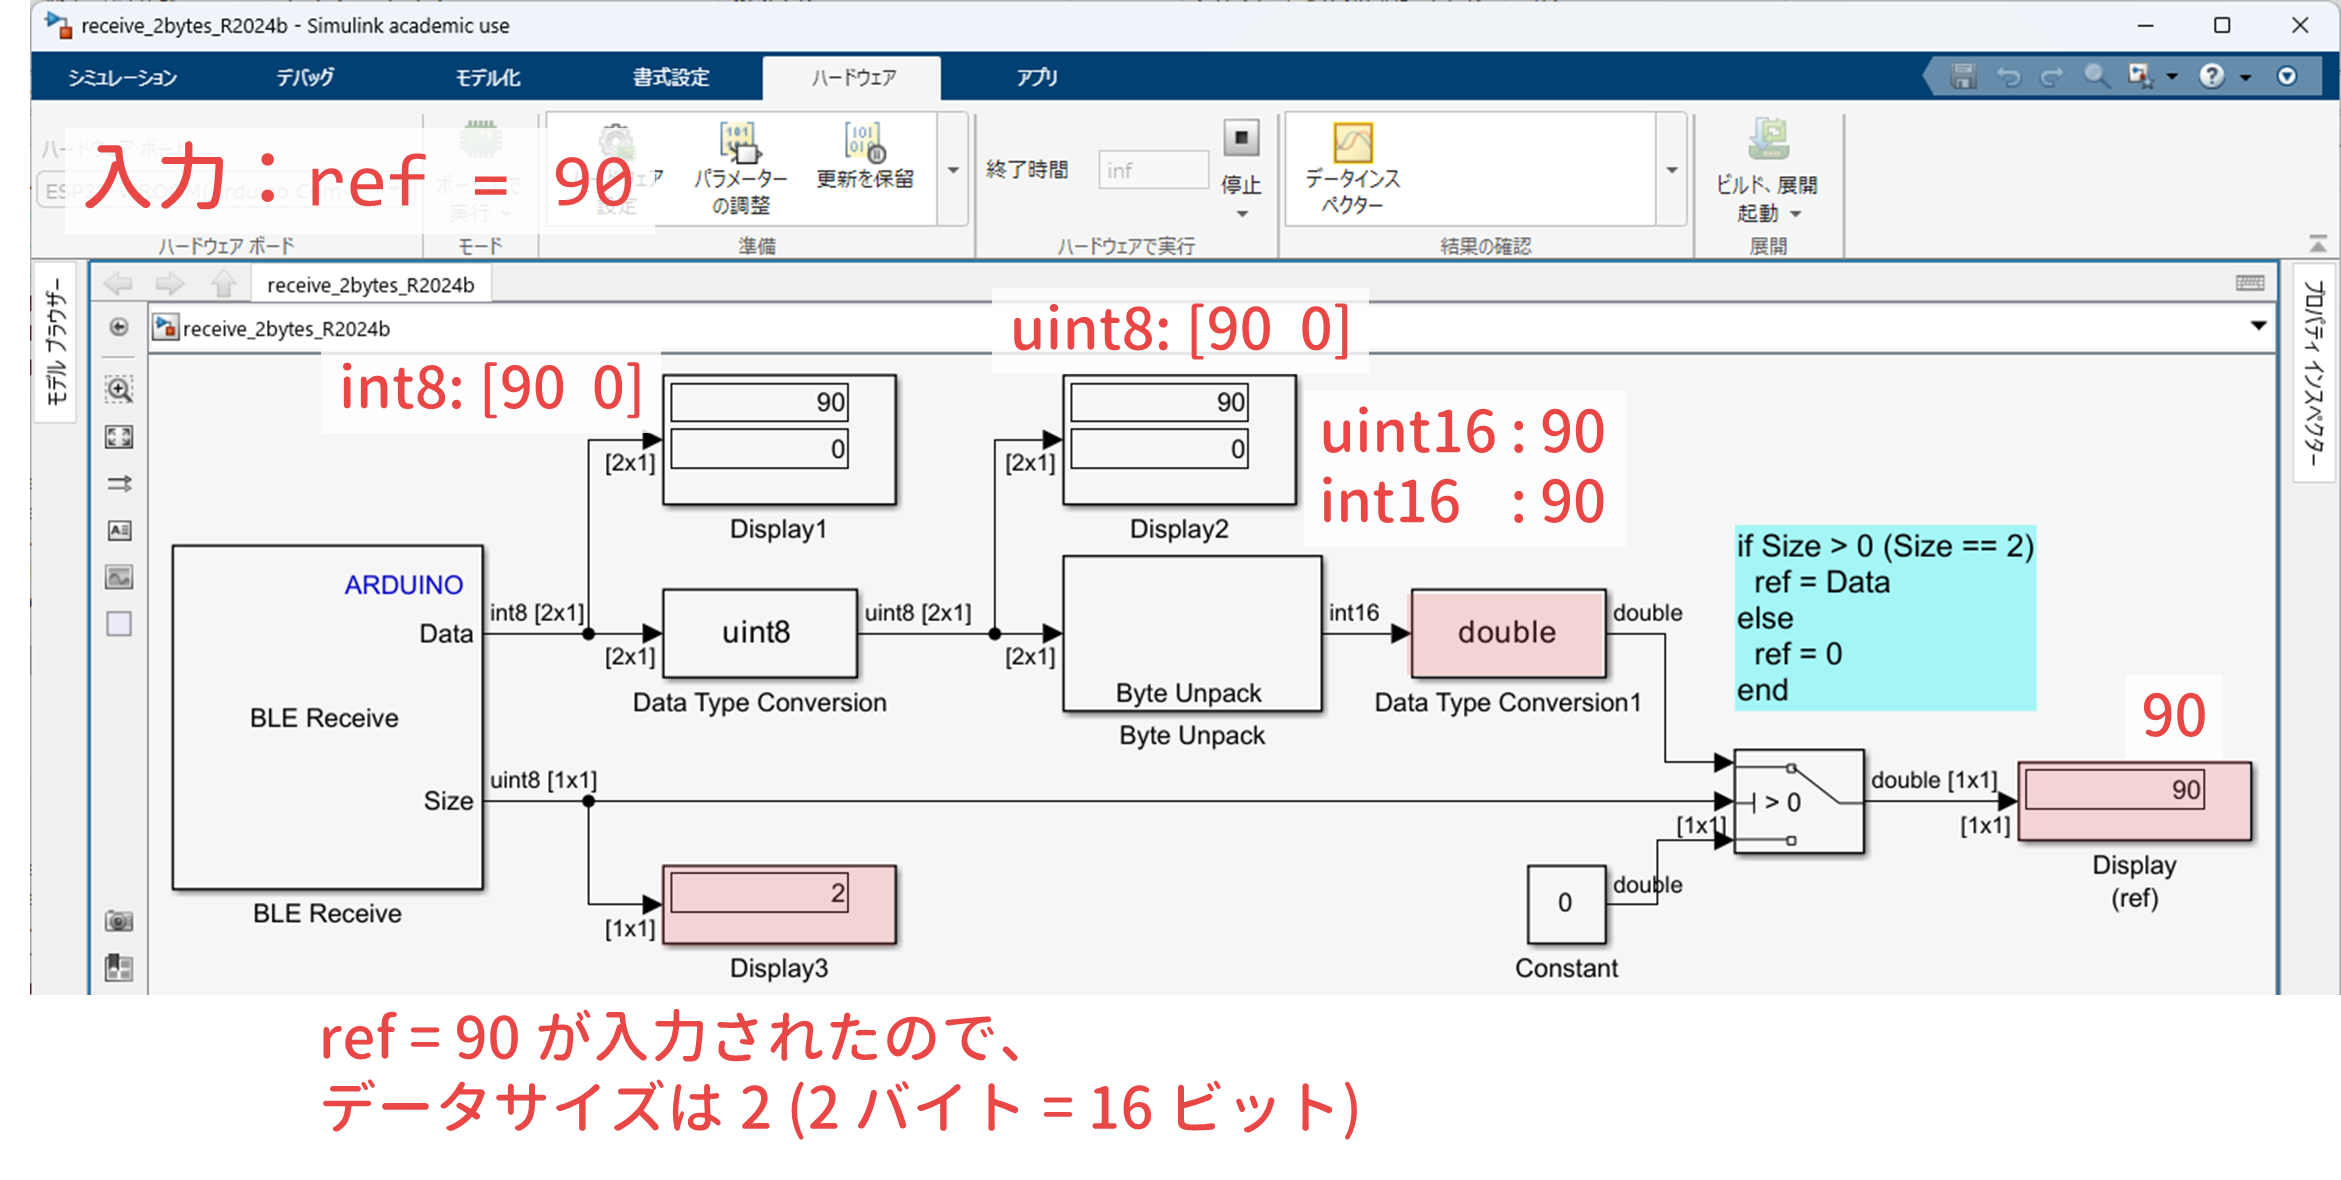Toggle the Property Inspector side panel
This screenshot has height=1180, width=2341.
click(x=2313, y=373)
